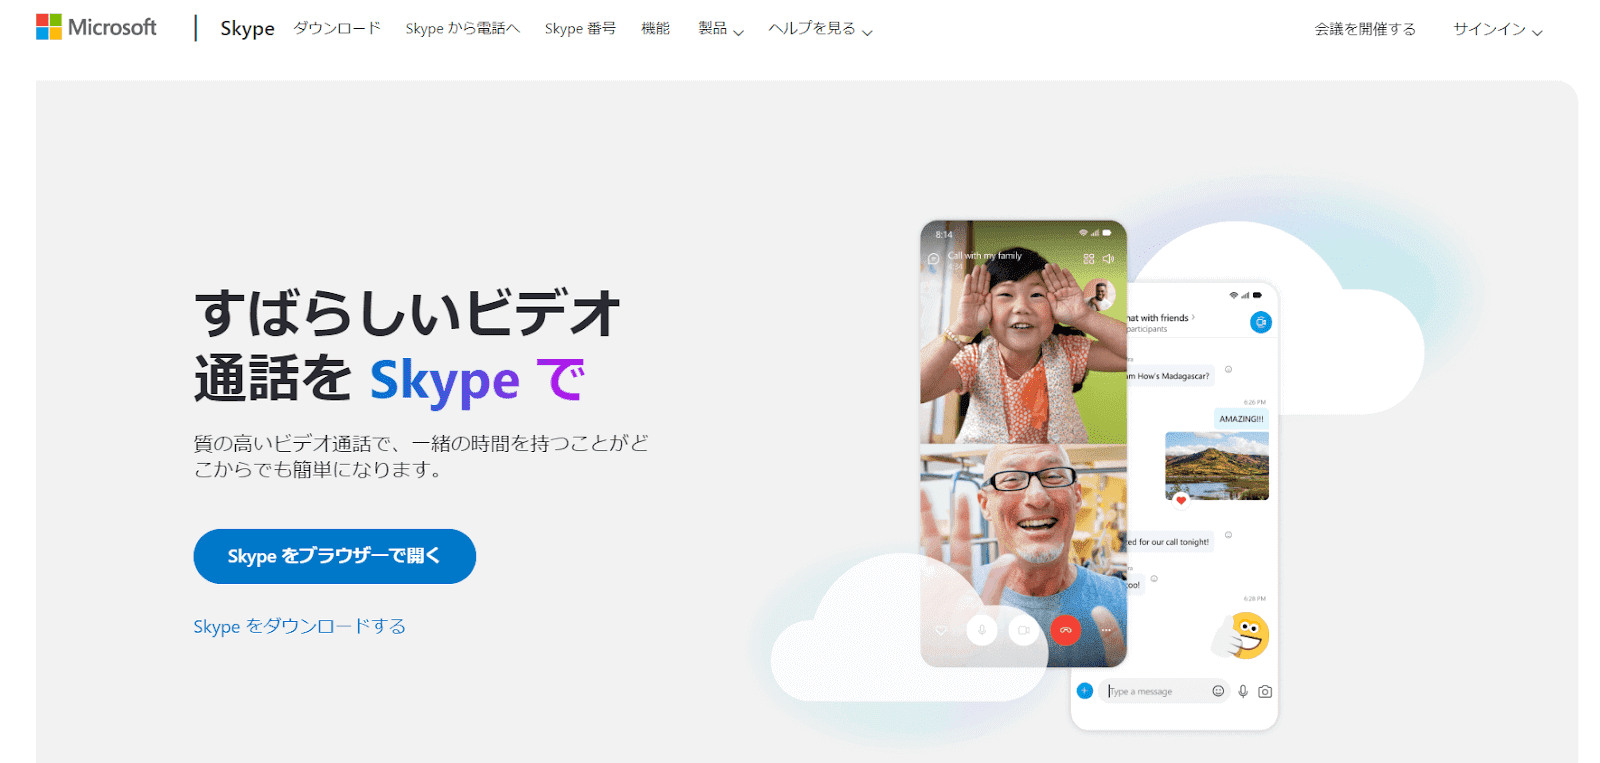Viewport: 1600px width, 763px height.
Task: Click camera icon beside message box mockup
Action: pyautogui.click(x=1265, y=691)
